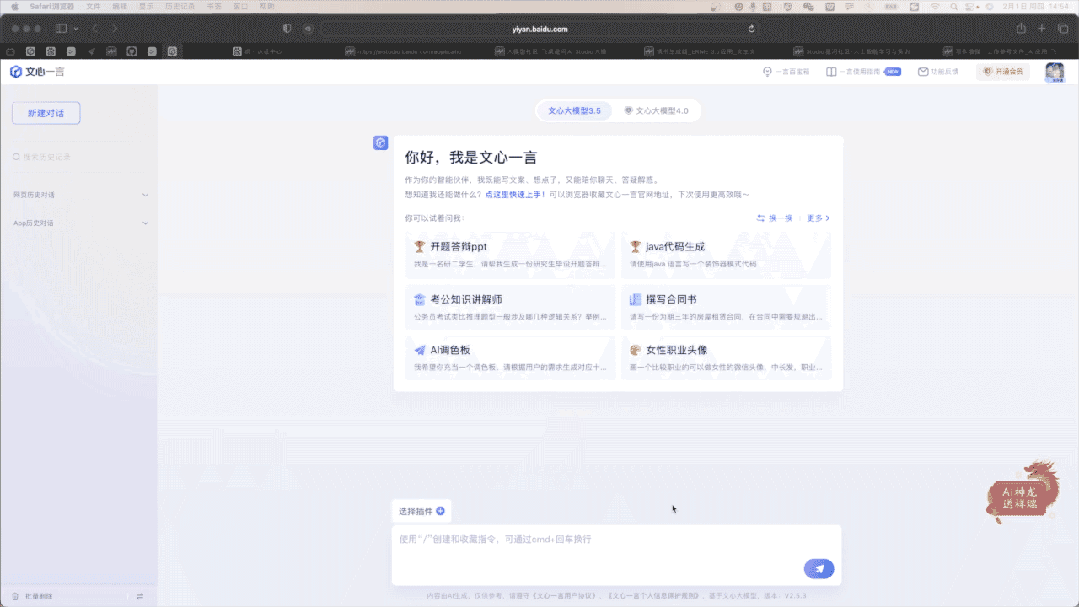Open 一言使用指南 in the header
1079x607 pixels.
pos(863,72)
